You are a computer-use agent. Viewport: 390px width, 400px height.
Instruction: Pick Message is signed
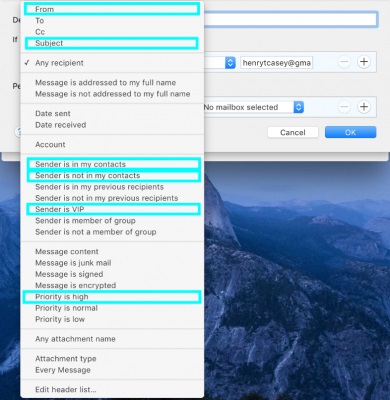pyautogui.click(x=112, y=274)
